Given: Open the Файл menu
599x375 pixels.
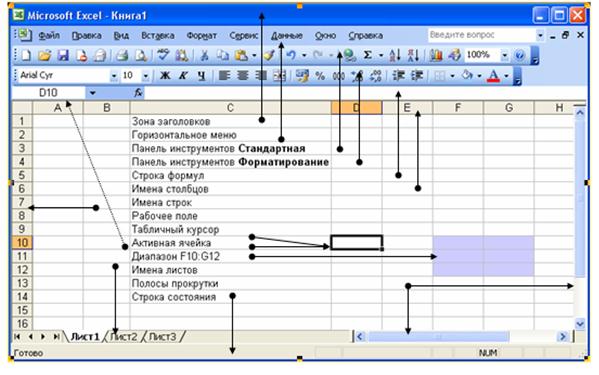Looking at the screenshot, I should [x=49, y=36].
